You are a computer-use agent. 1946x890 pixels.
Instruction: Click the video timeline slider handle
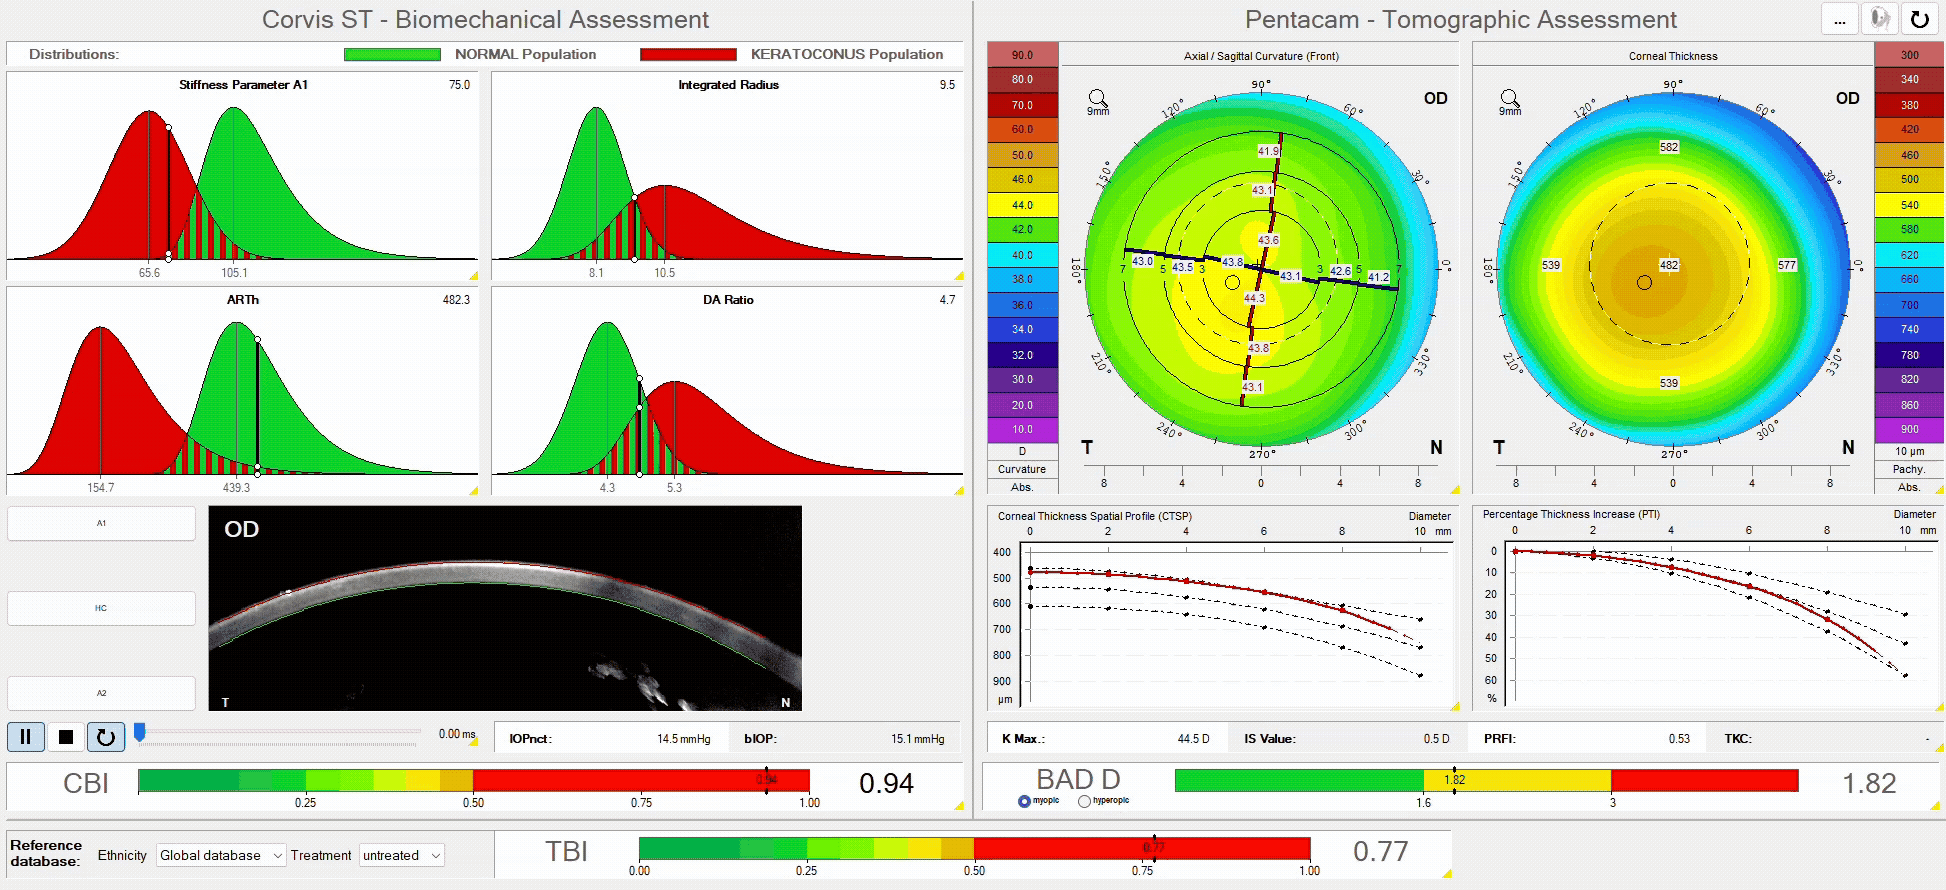[x=140, y=733]
